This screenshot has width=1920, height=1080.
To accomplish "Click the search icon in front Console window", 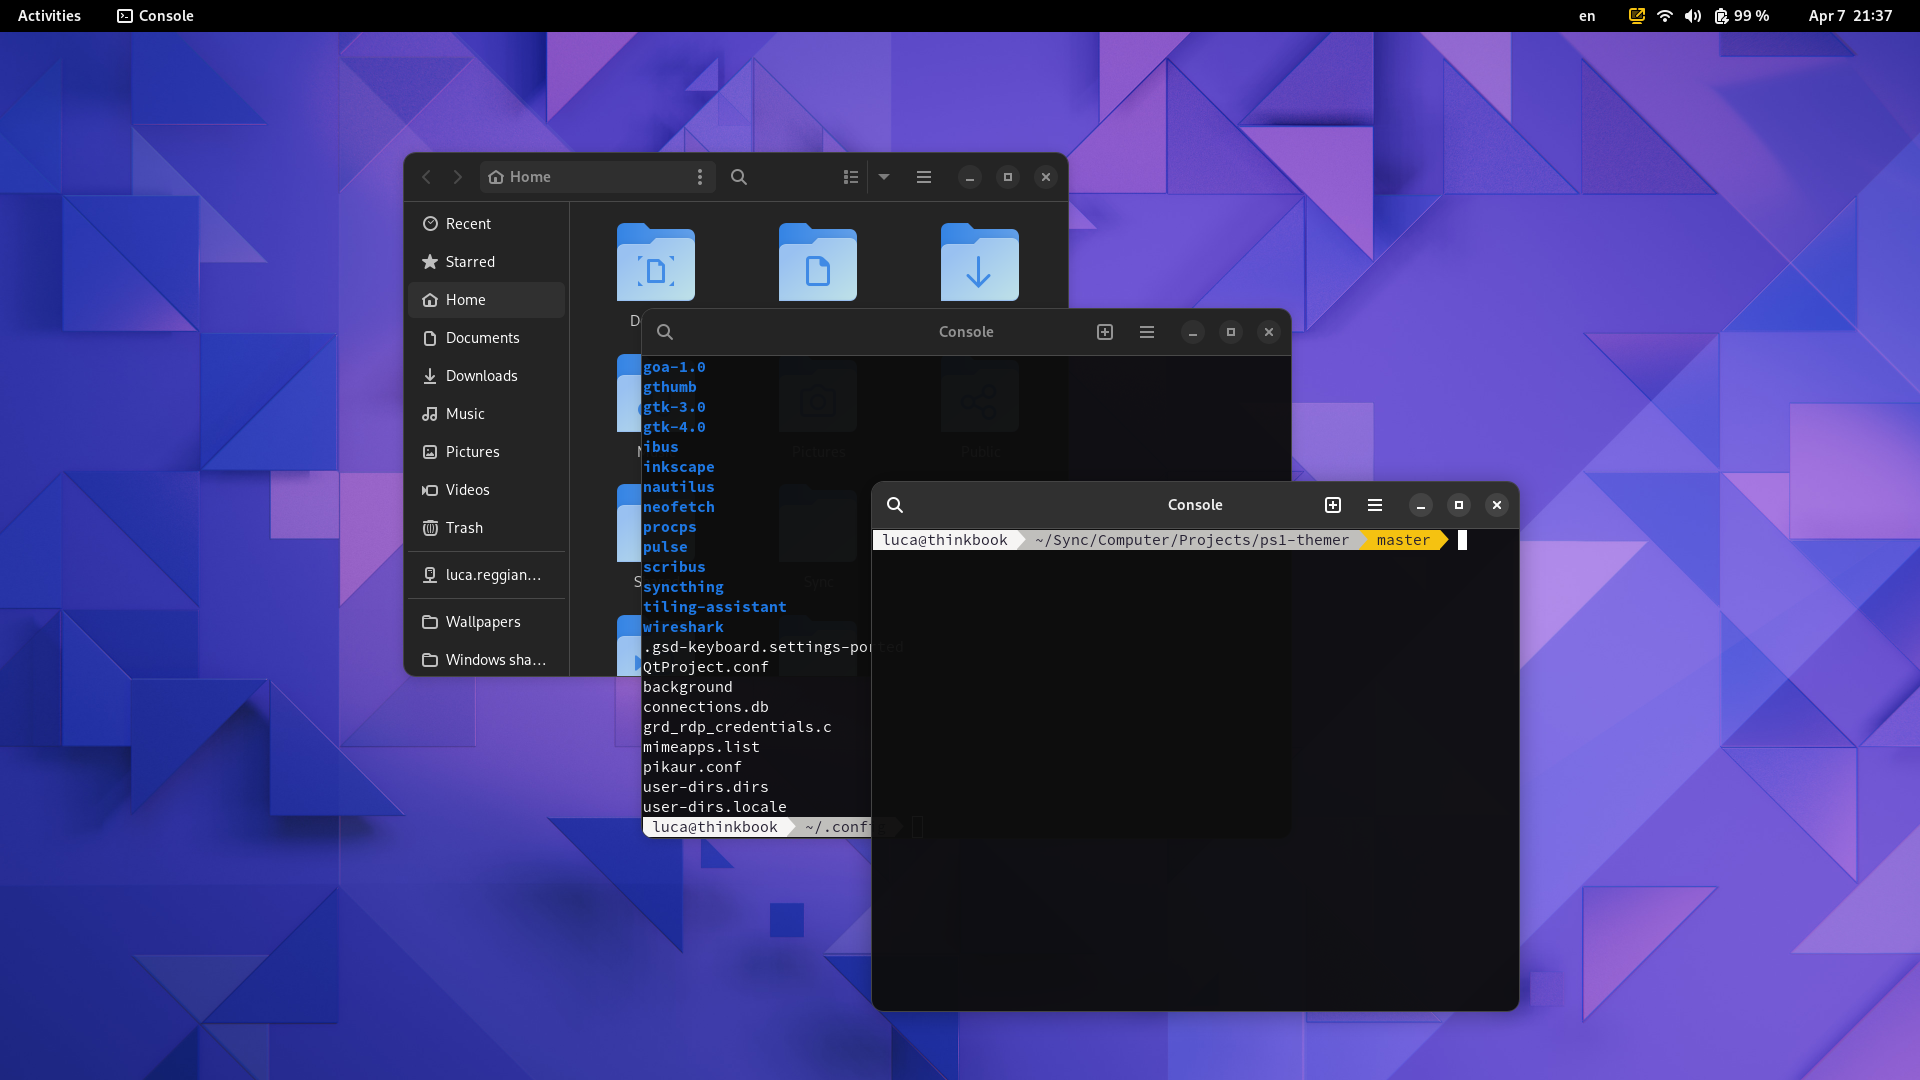I will tap(895, 505).
